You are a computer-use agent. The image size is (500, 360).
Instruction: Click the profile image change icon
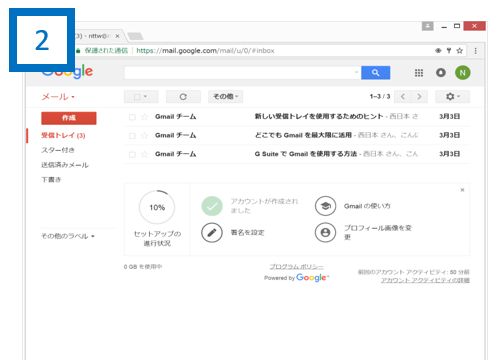325,233
